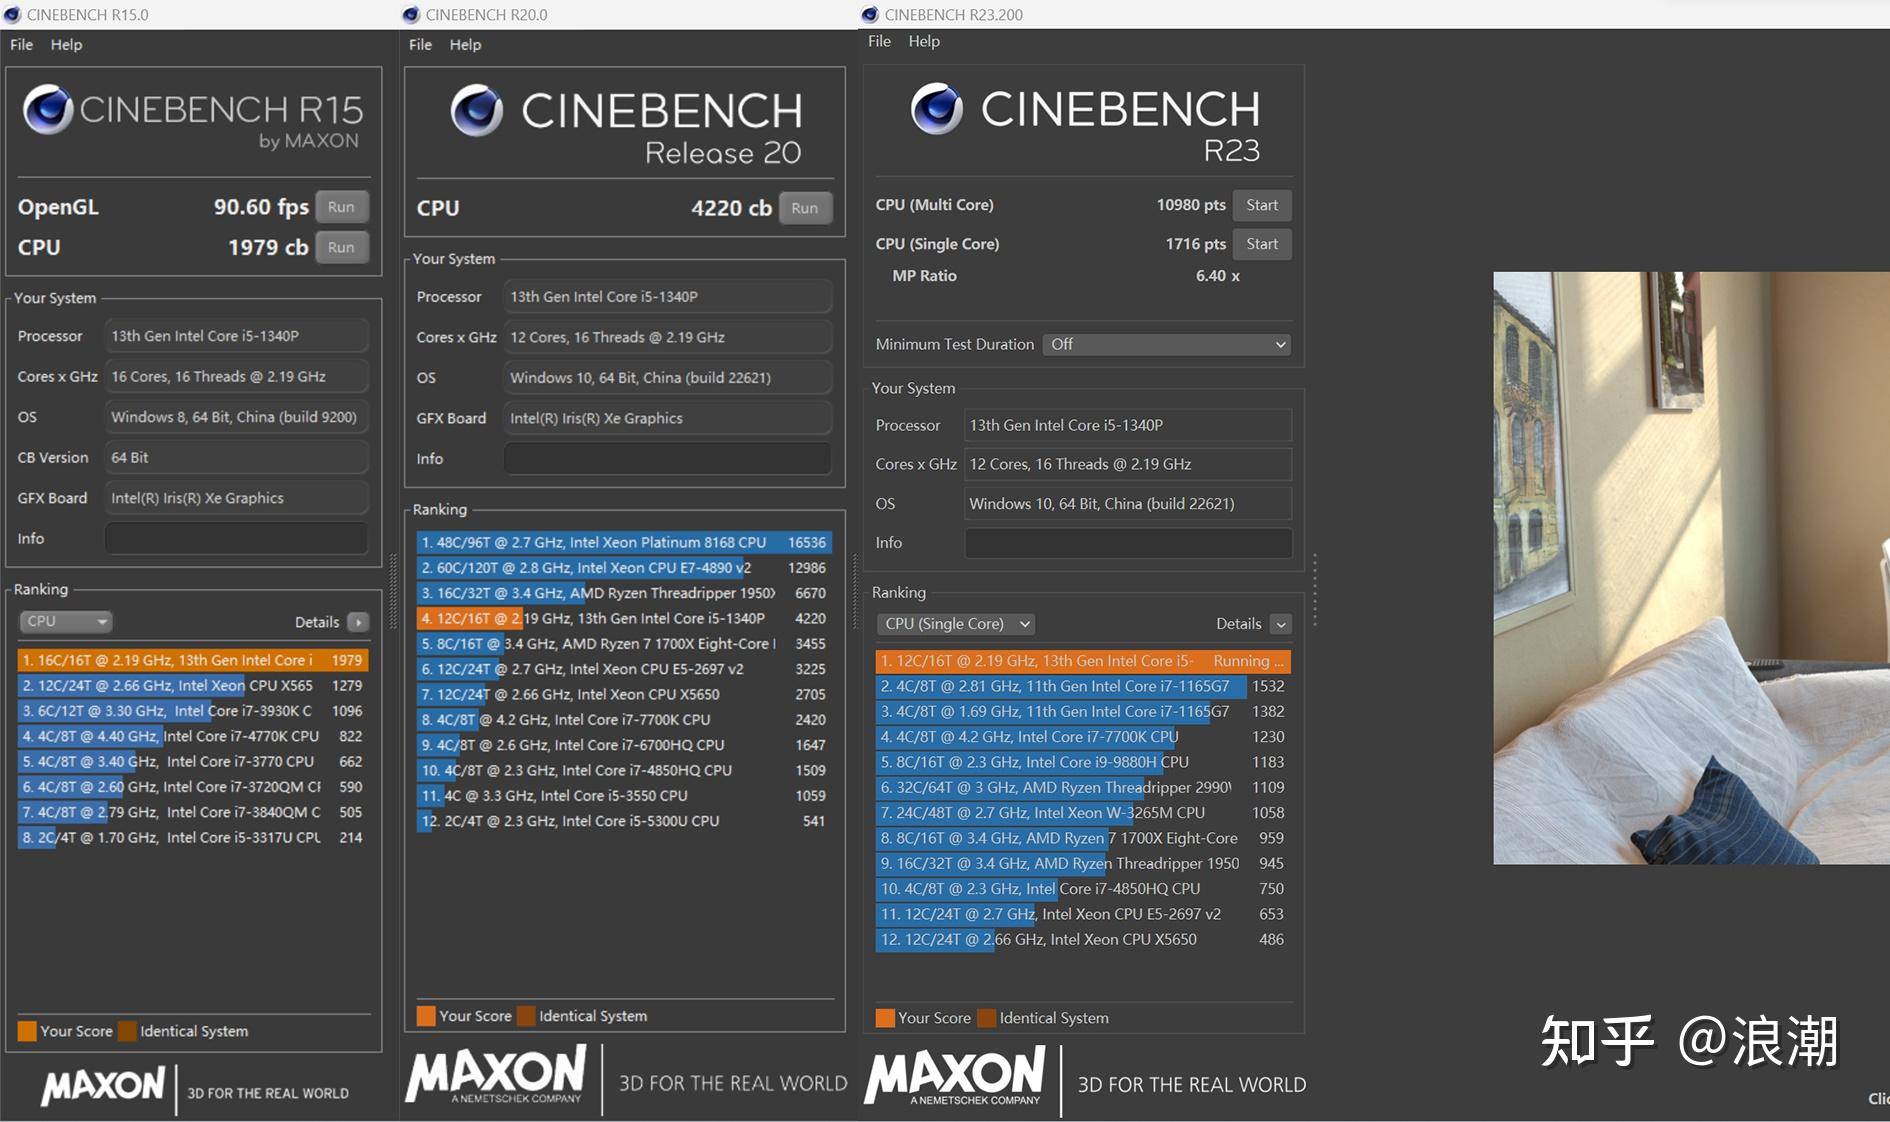Viewport: 1890px width, 1122px height.
Task: Click the Cinebench R15 title bar icon
Action: click(12, 14)
